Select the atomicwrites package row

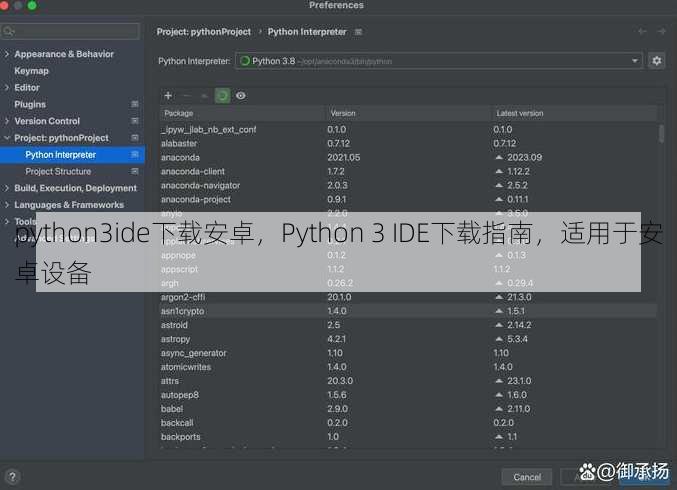[409, 367]
